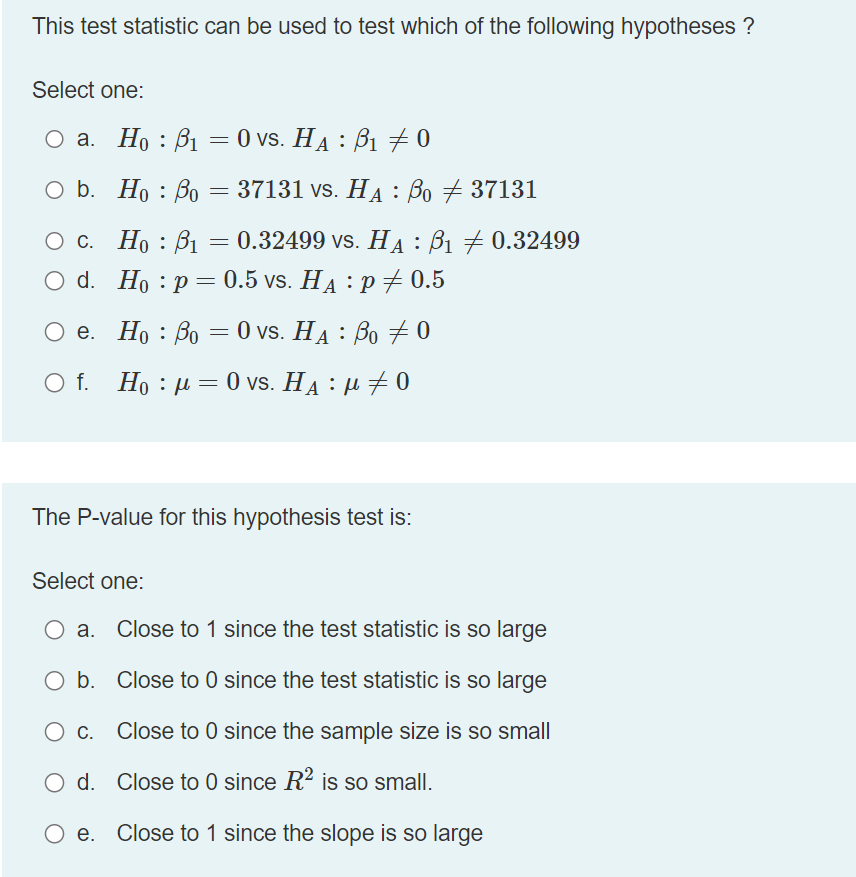Viewport: 856px width, 877px height.
Task: Choose answer e about large slope
Action: pos(53,834)
